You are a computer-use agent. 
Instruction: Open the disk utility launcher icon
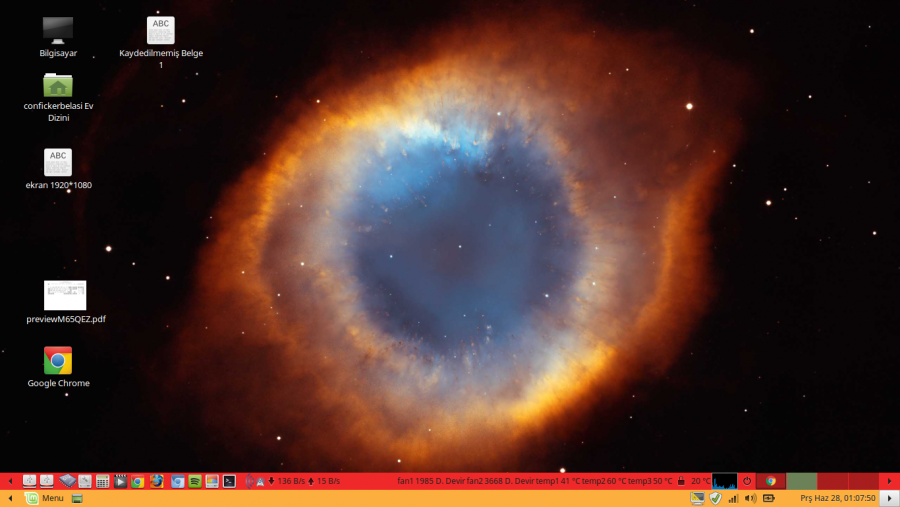pos(85,481)
